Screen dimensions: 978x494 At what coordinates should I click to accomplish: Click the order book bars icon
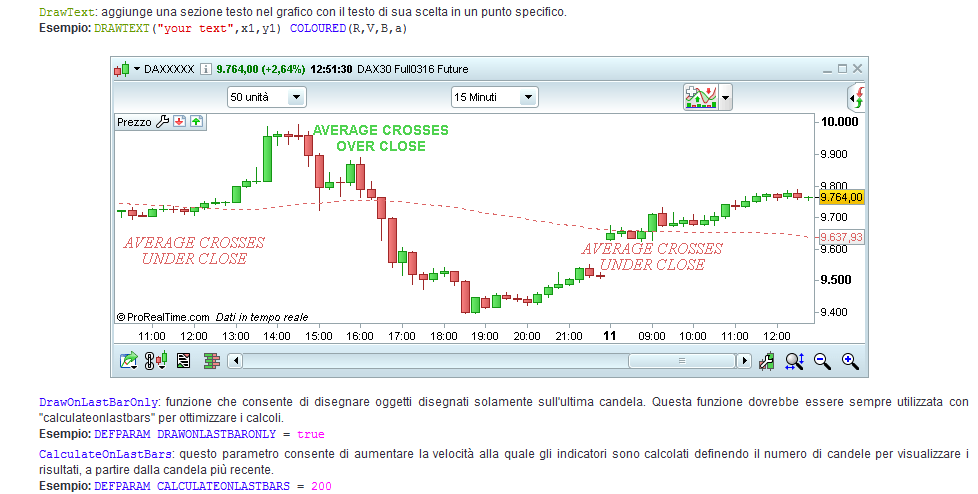(x=212, y=361)
